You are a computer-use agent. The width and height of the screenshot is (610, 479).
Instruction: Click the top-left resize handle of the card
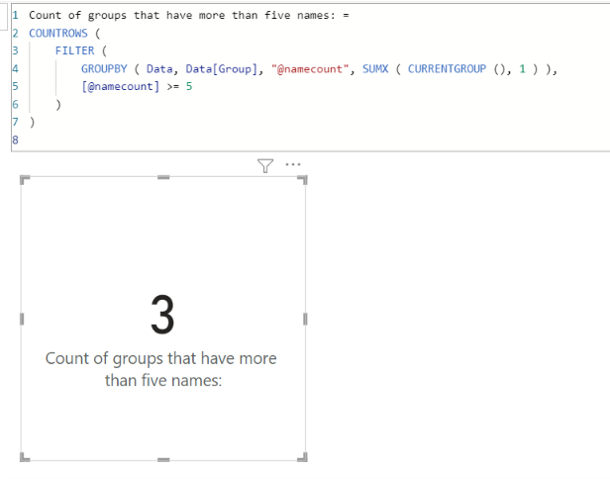pyautogui.click(x=25, y=180)
